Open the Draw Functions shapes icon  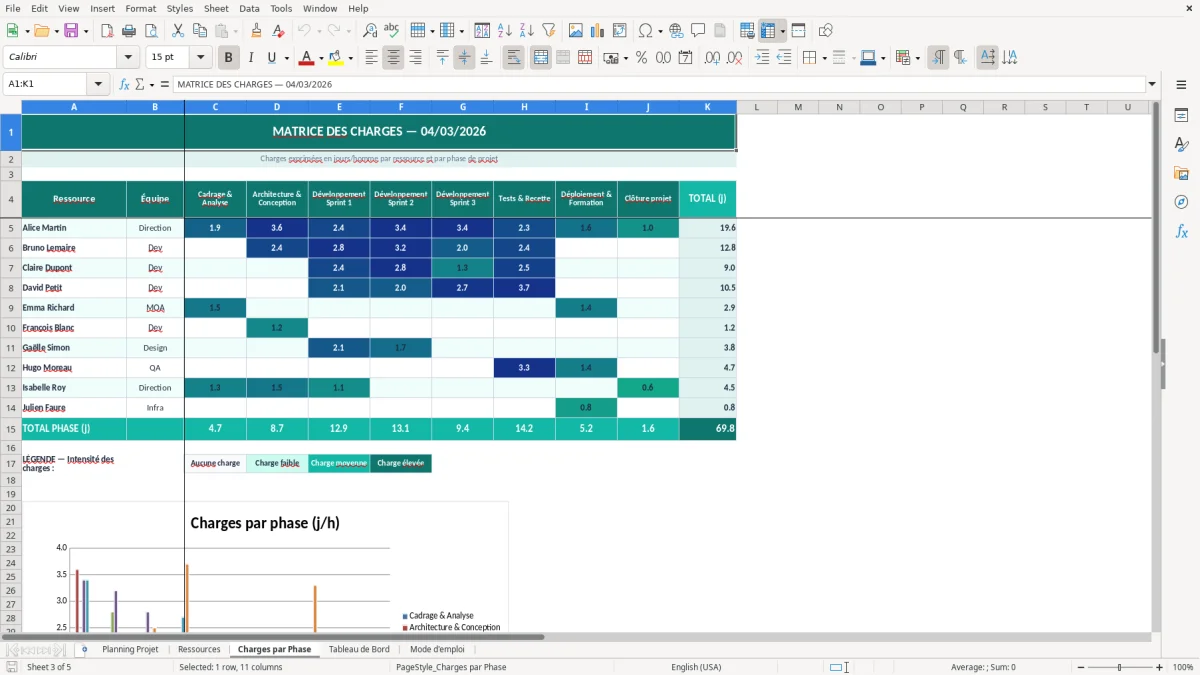pos(826,31)
